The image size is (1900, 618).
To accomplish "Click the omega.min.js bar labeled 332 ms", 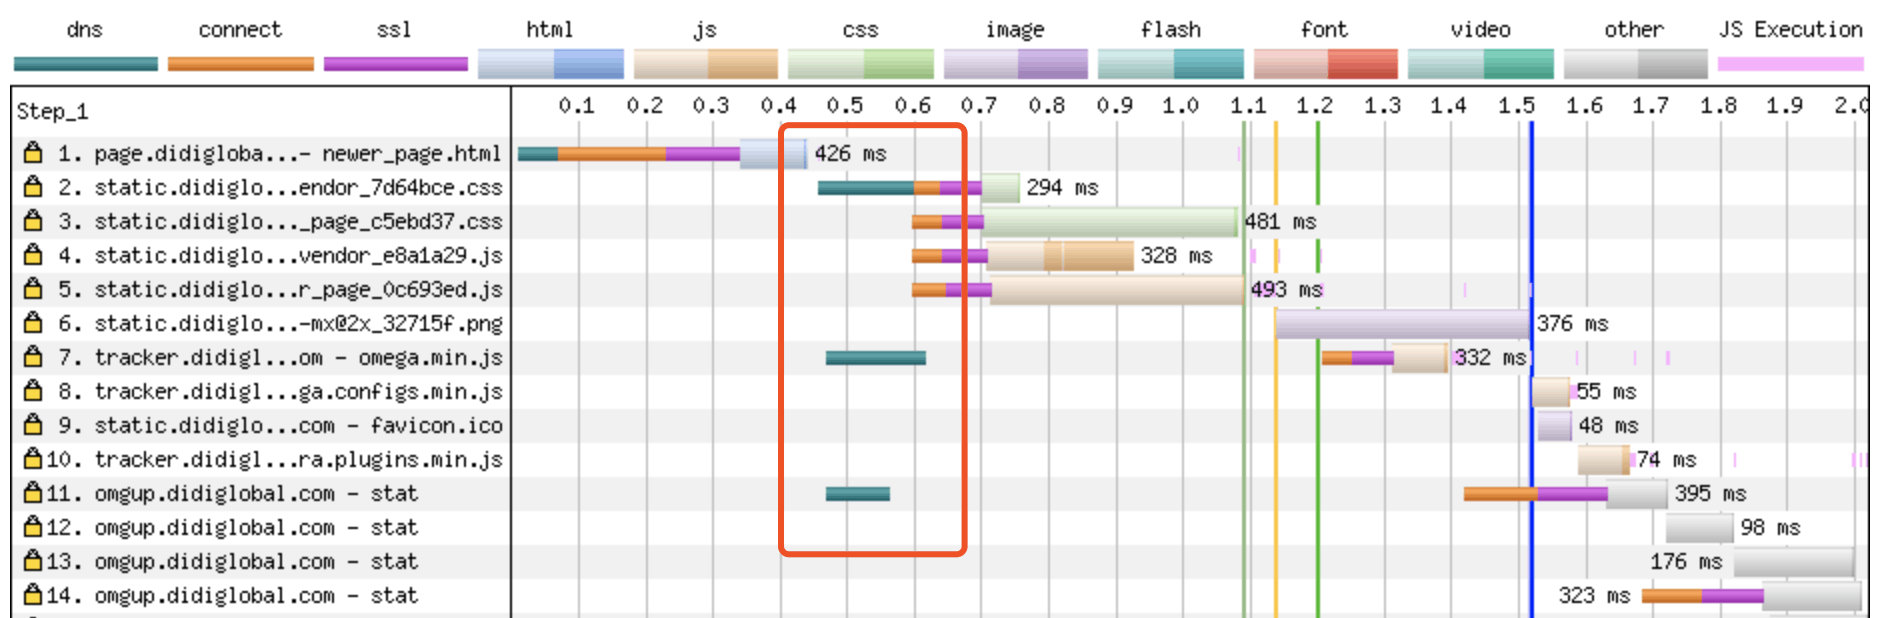I will tap(1420, 357).
